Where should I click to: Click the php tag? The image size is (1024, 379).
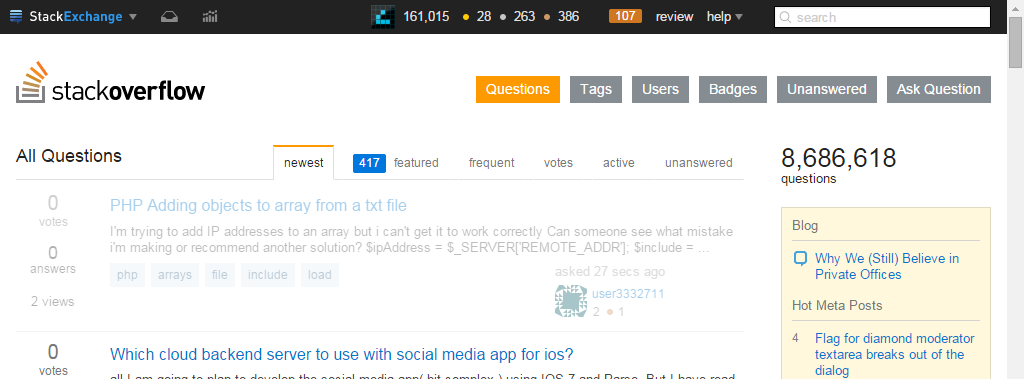pyautogui.click(x=127, y=275)
